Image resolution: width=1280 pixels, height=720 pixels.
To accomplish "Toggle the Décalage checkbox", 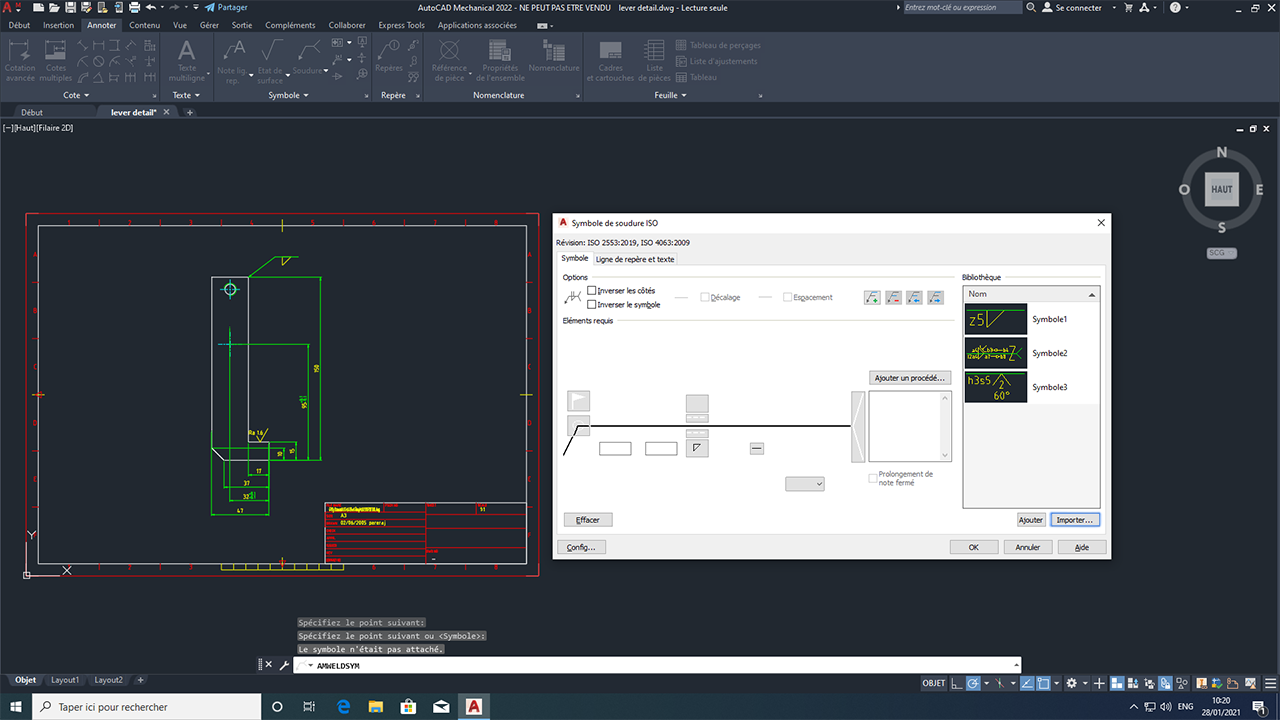I will [x=705, y=297].
